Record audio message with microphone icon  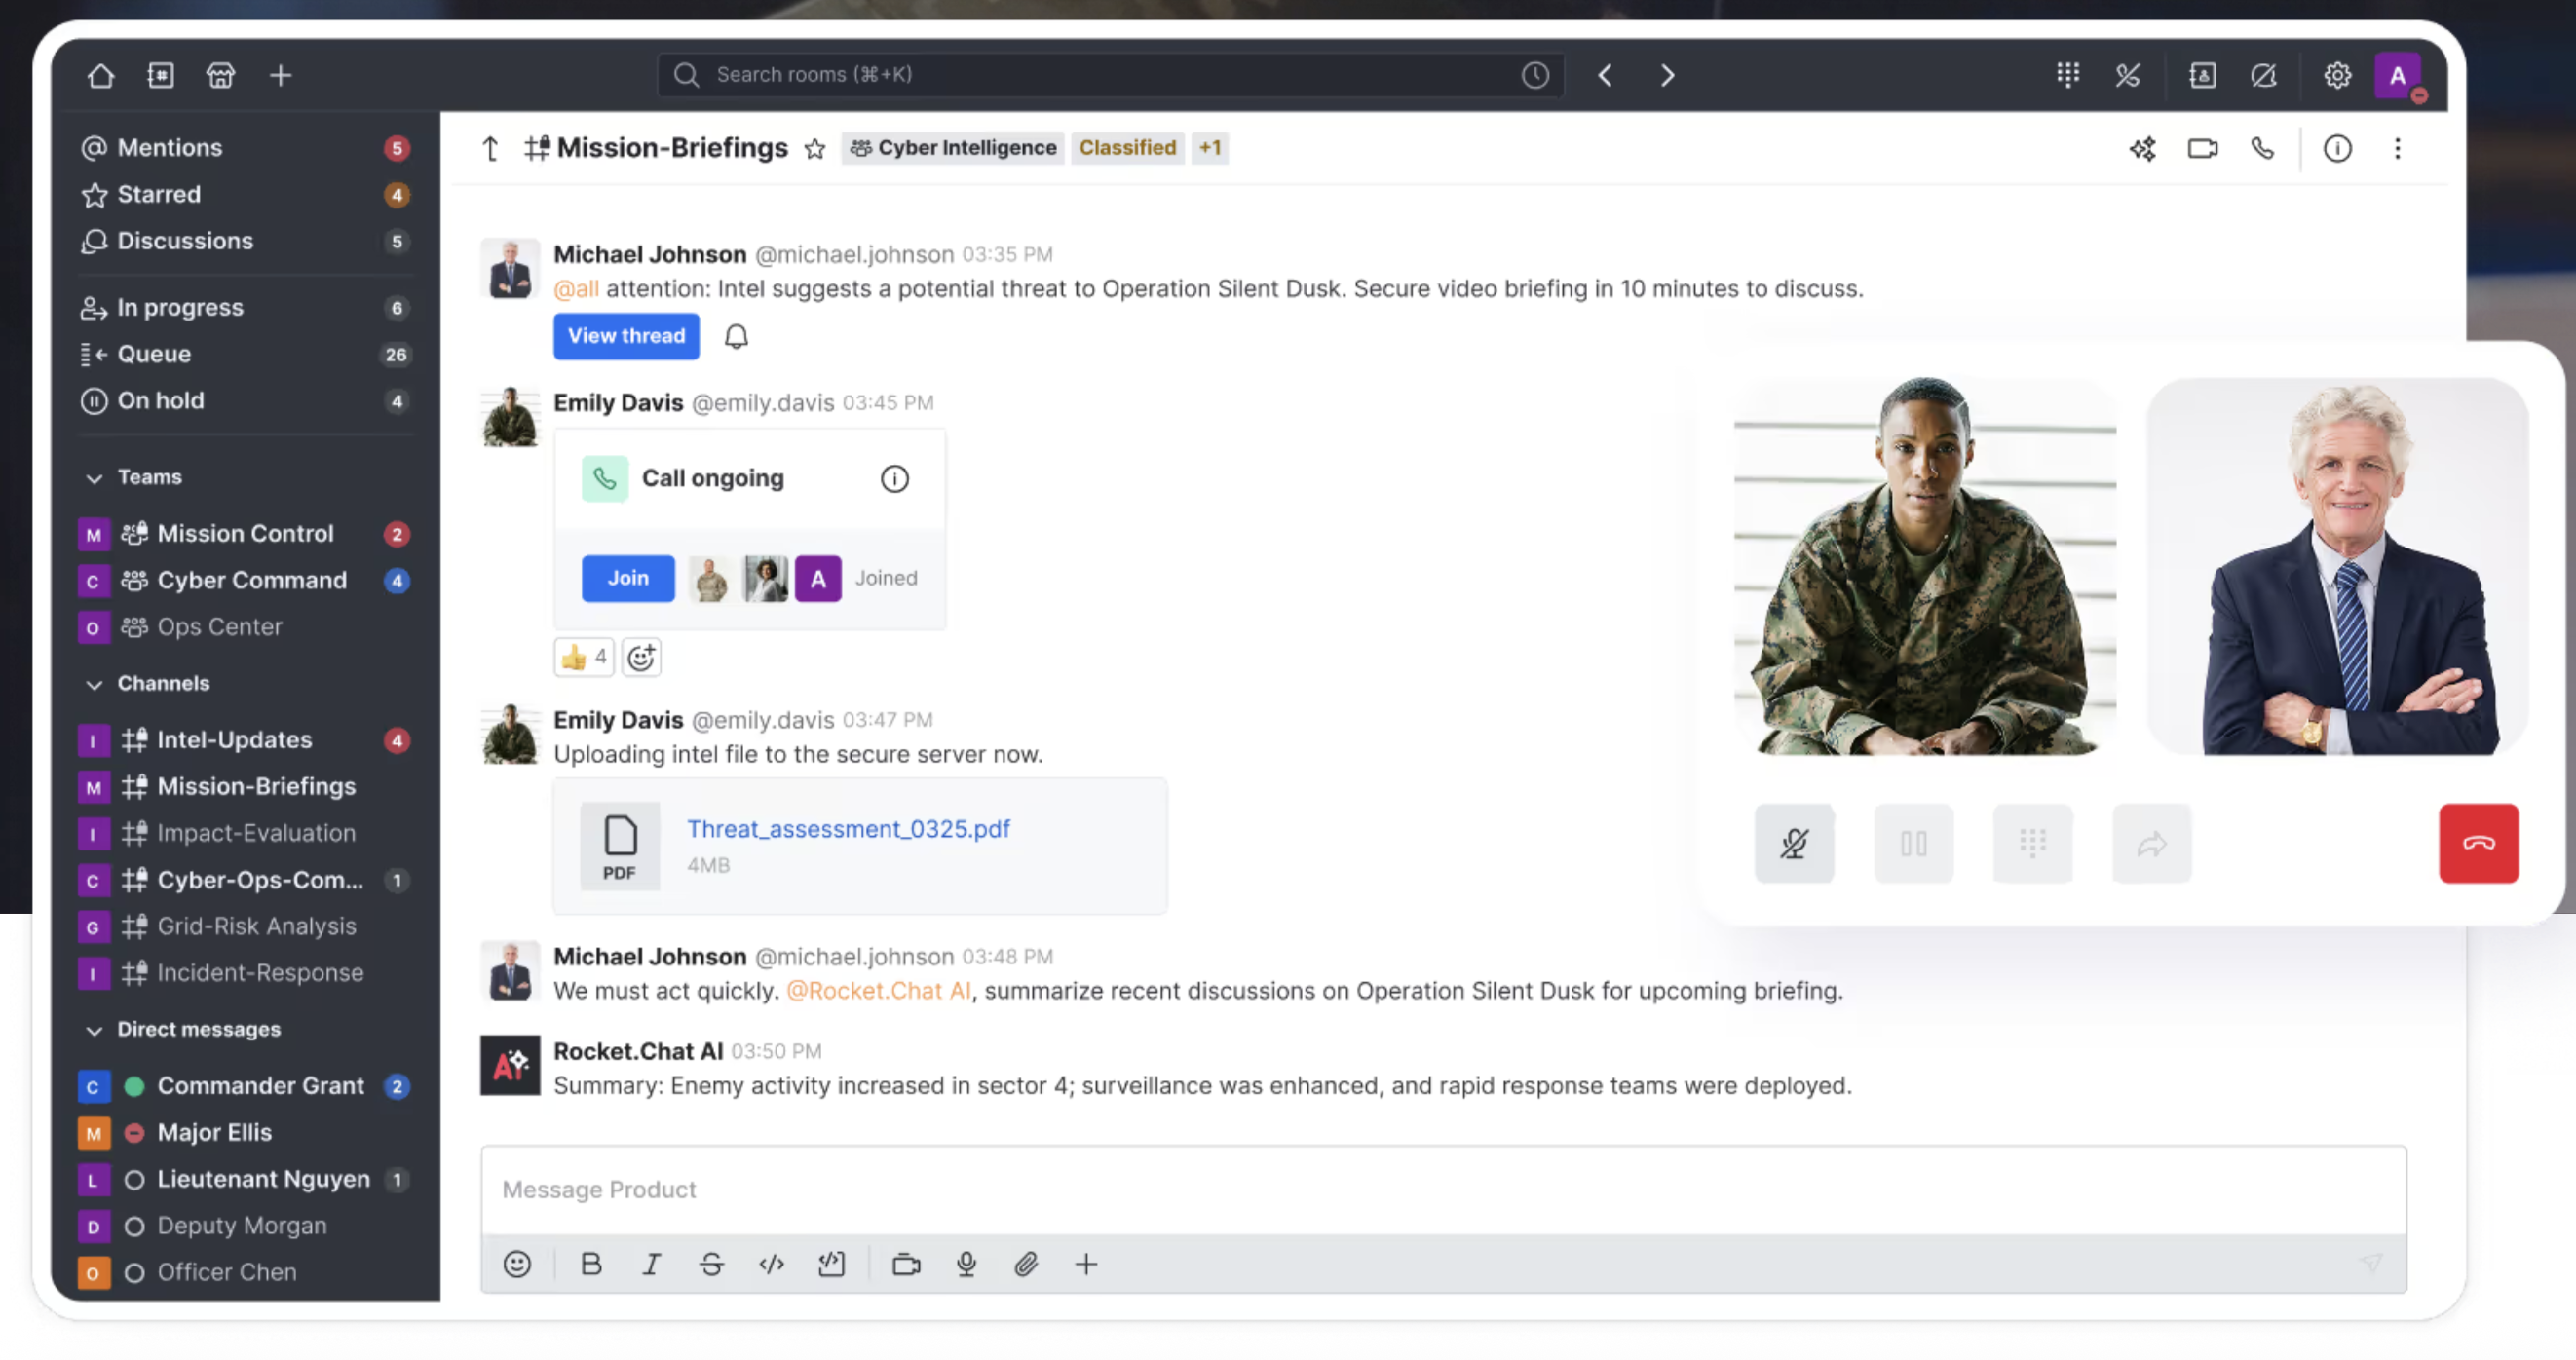966,1264
